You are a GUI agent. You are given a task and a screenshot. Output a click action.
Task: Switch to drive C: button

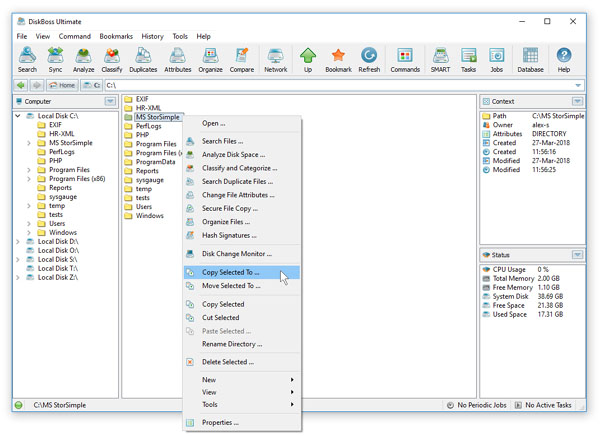tap(92, 85)
